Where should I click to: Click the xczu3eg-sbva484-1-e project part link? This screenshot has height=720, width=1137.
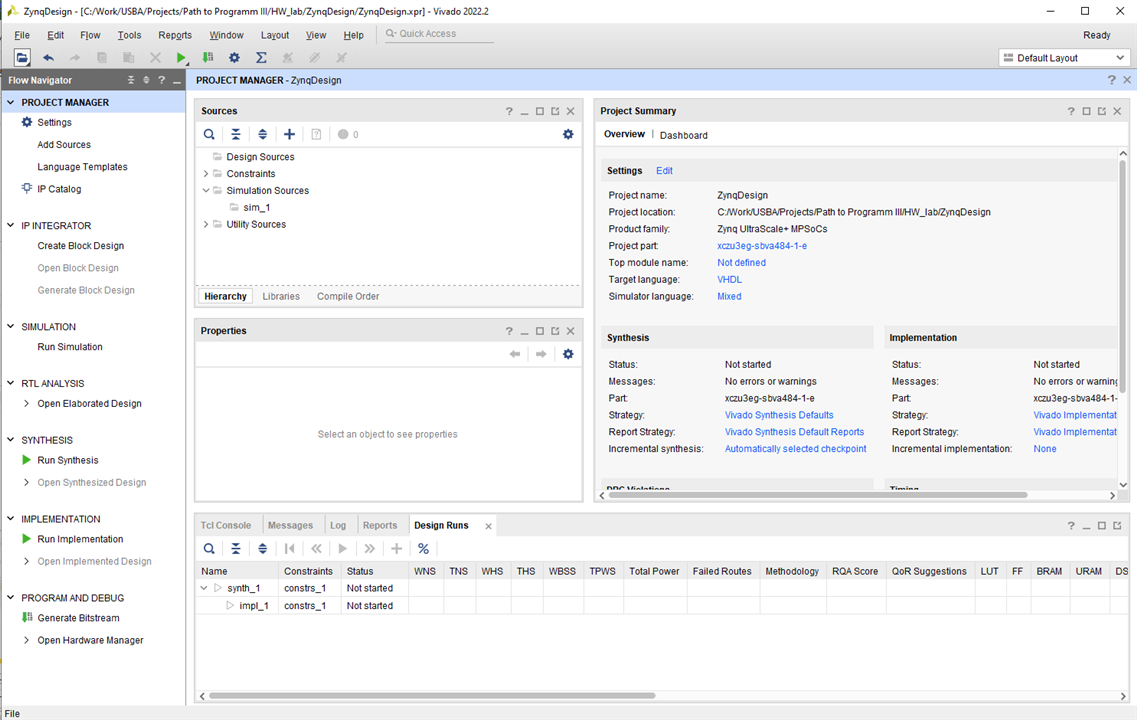coord(761,246)
